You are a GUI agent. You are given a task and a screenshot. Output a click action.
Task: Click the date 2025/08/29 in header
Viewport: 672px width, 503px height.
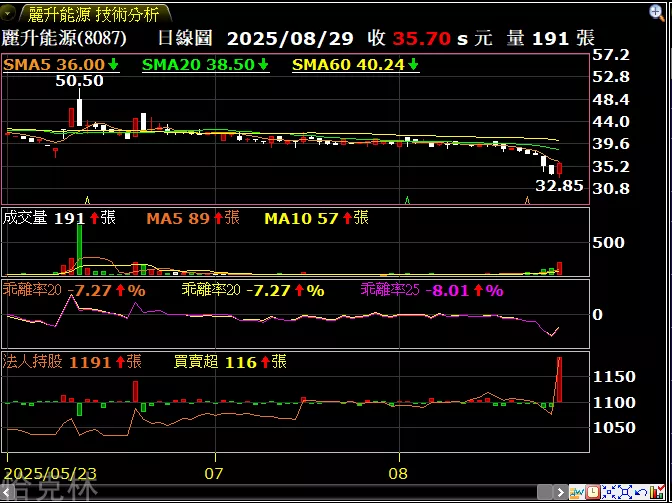coord(290,39)
